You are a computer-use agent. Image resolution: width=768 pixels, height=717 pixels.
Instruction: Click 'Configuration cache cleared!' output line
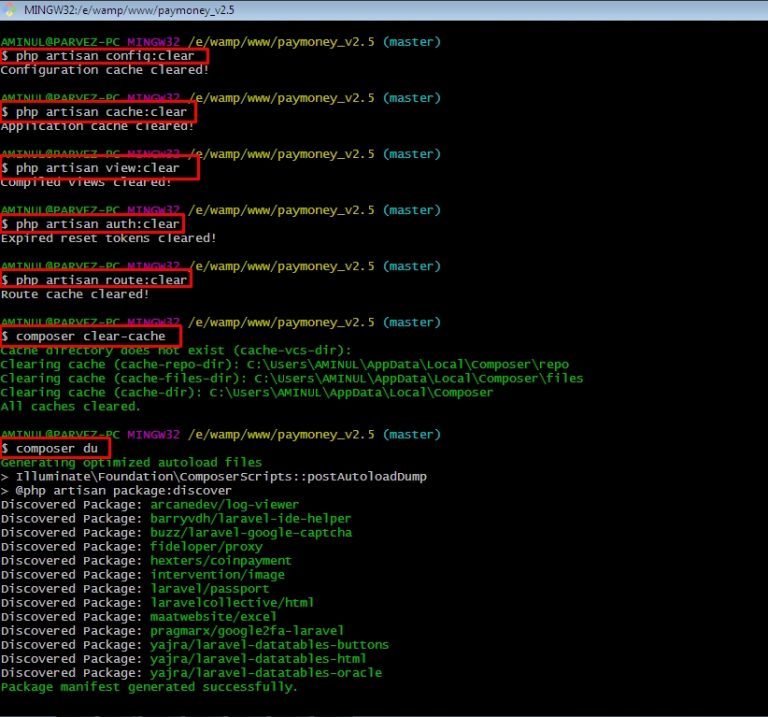pos(105,70)
